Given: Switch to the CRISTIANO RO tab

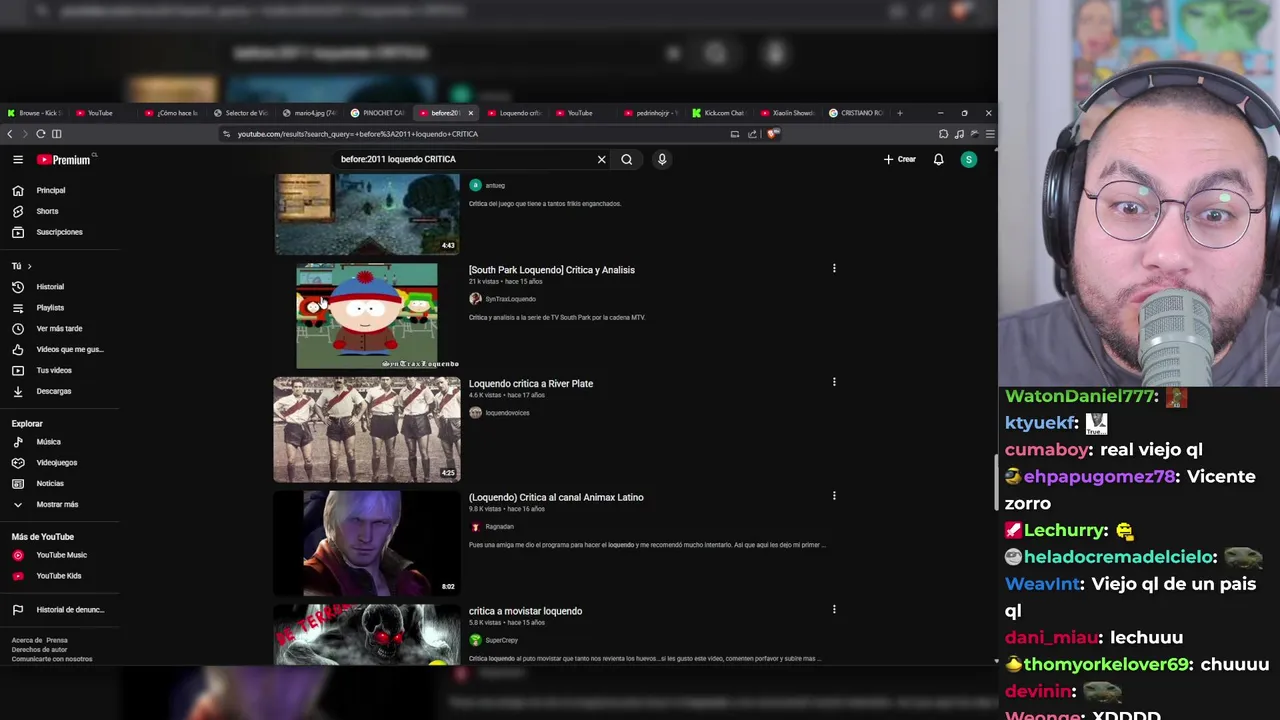Looking at the screenshot, I should [x=856, y=113].
